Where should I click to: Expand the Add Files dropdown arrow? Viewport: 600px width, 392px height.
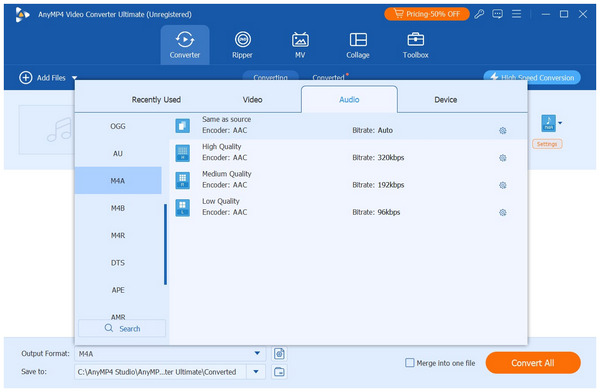point(74,78)
